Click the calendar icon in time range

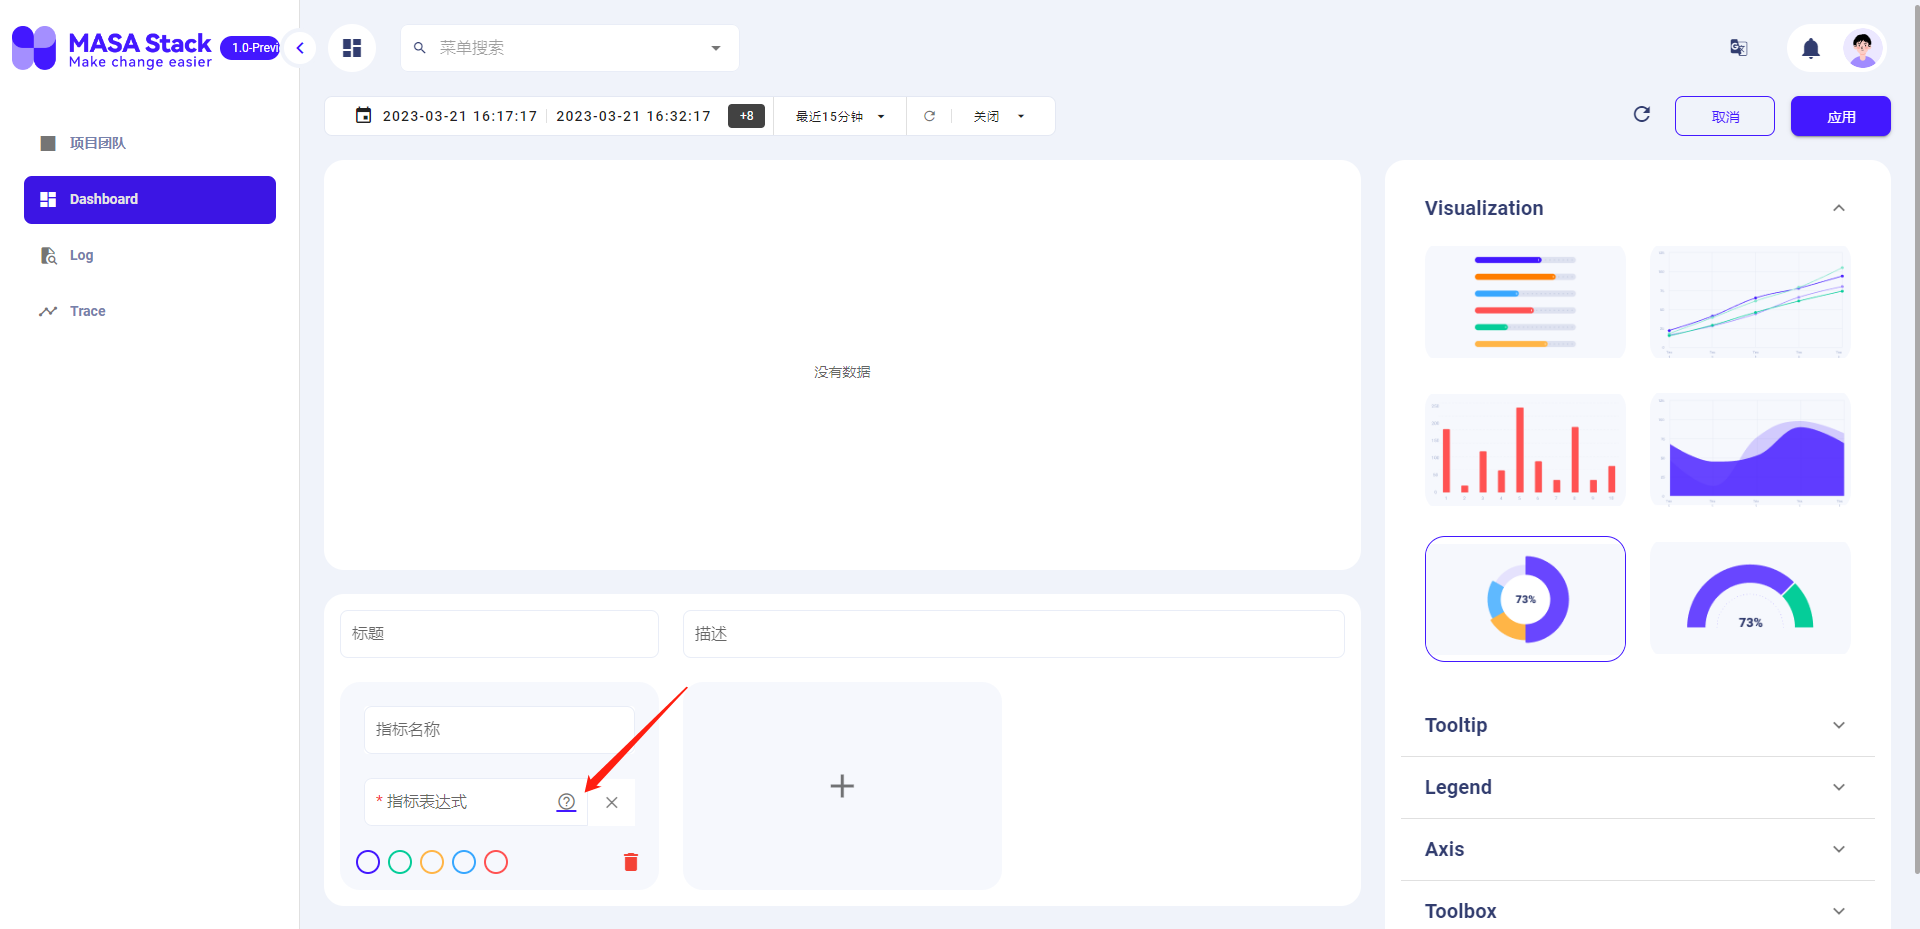pyautogui.click(x=364, y=116)
